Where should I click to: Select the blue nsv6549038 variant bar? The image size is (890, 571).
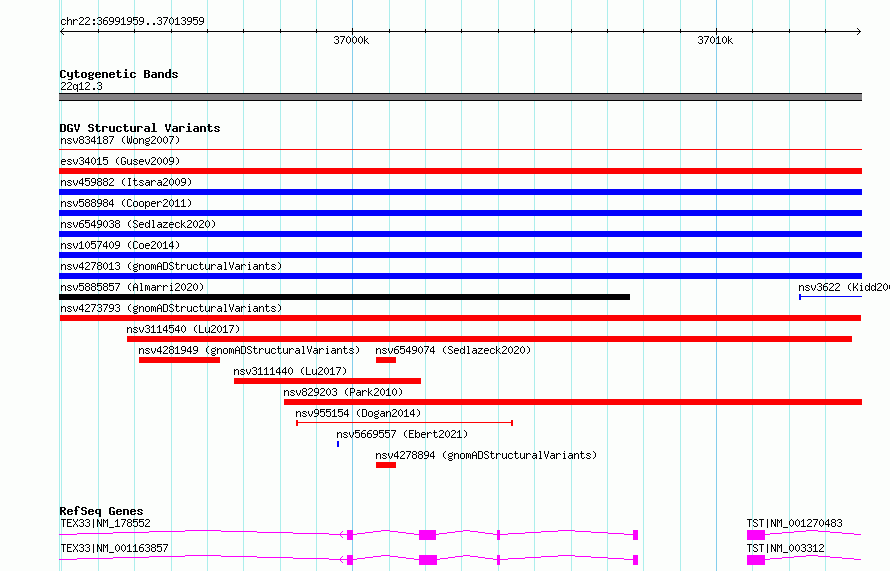click(460, 234)
